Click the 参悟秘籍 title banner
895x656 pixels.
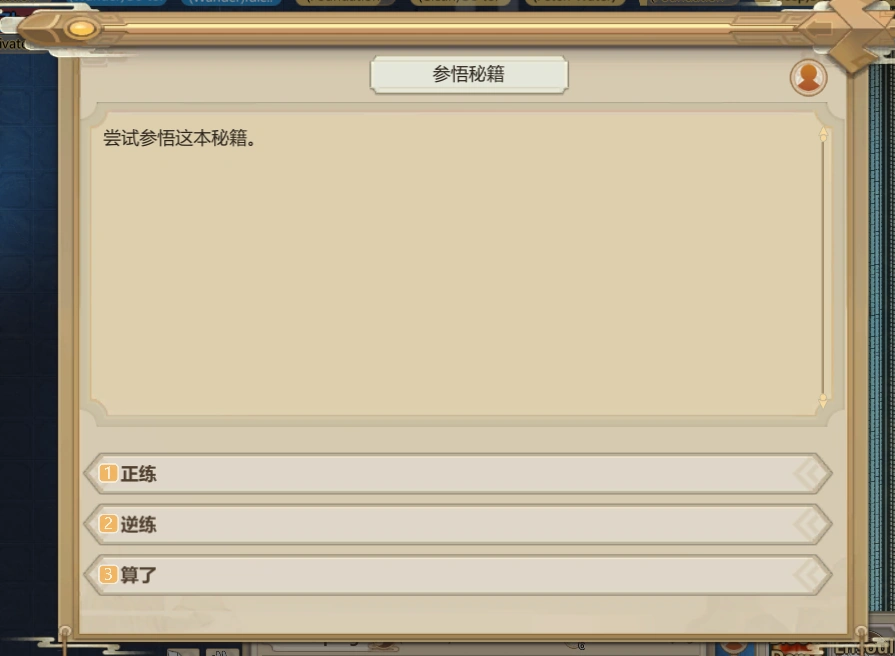[x=469, y=74]
